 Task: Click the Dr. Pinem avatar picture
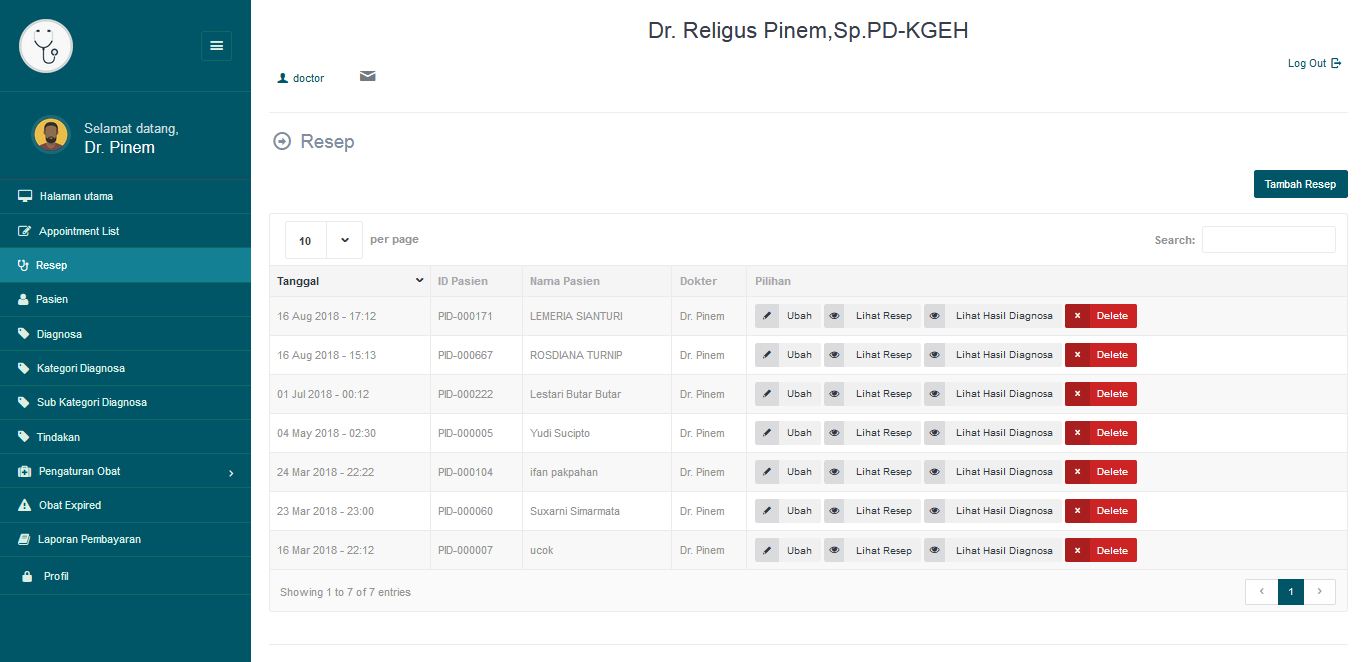(50, 134)
